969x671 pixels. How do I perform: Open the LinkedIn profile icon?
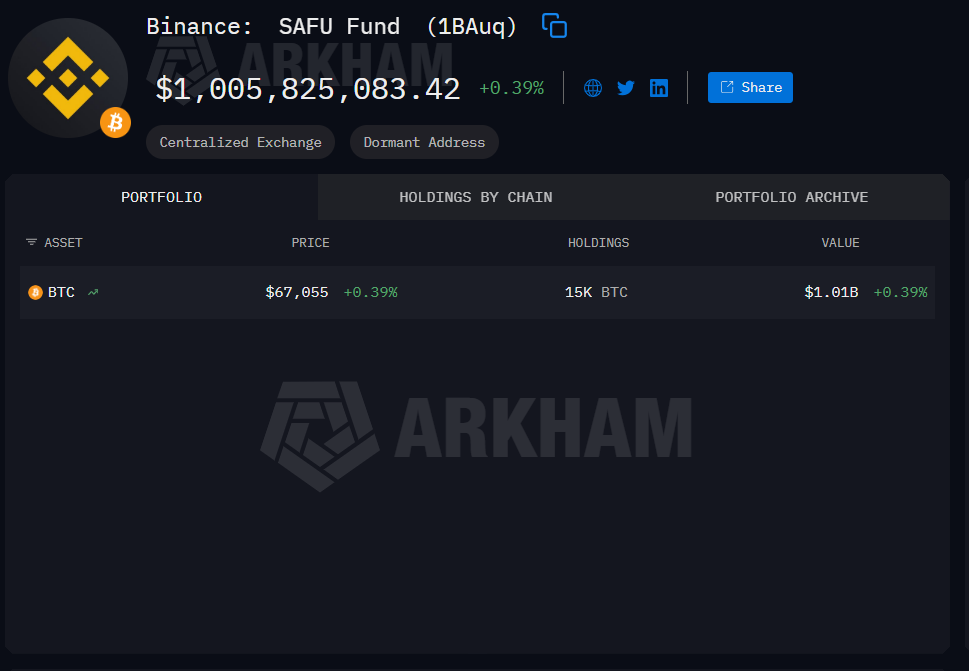point(658,87)
